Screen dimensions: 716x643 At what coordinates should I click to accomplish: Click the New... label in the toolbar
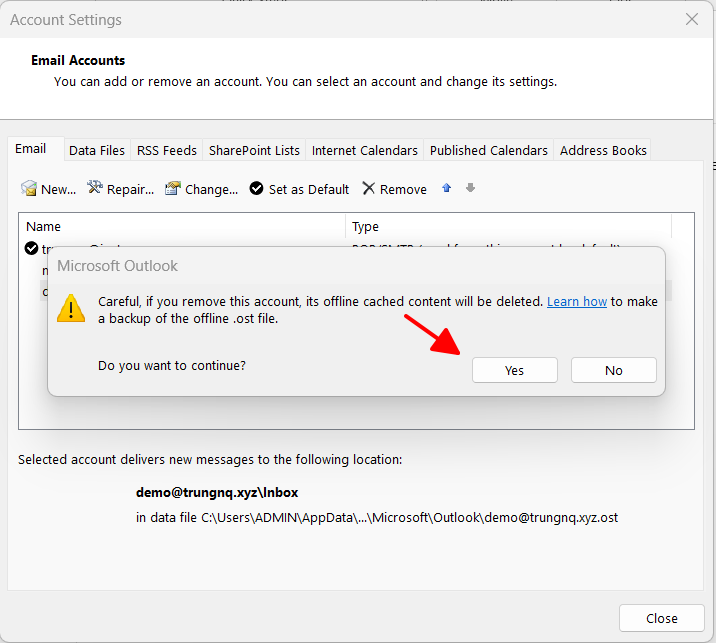tap(58, 190)
